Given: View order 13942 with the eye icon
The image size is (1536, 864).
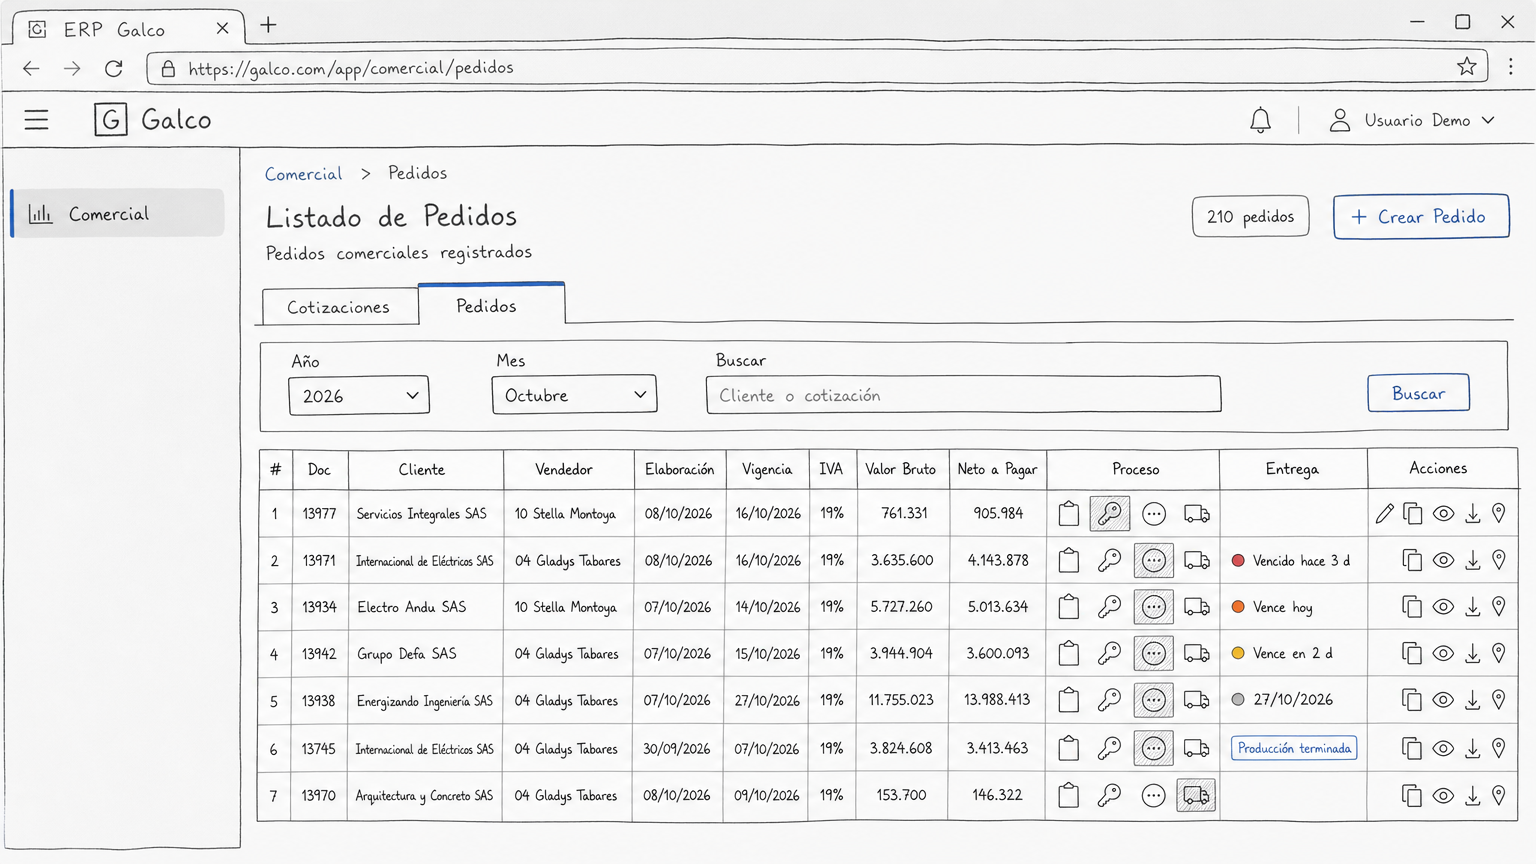Looking at the screenshot, I should click(x=1443, y=653).
